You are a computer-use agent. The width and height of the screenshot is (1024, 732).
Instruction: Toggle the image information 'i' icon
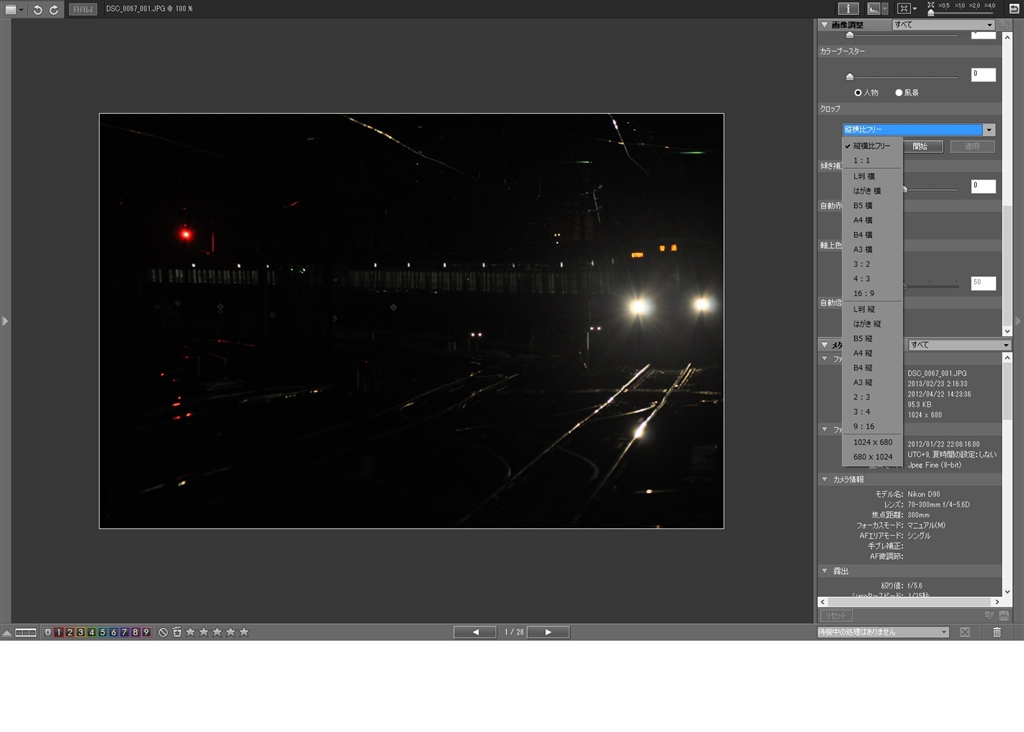pos(848,8)
